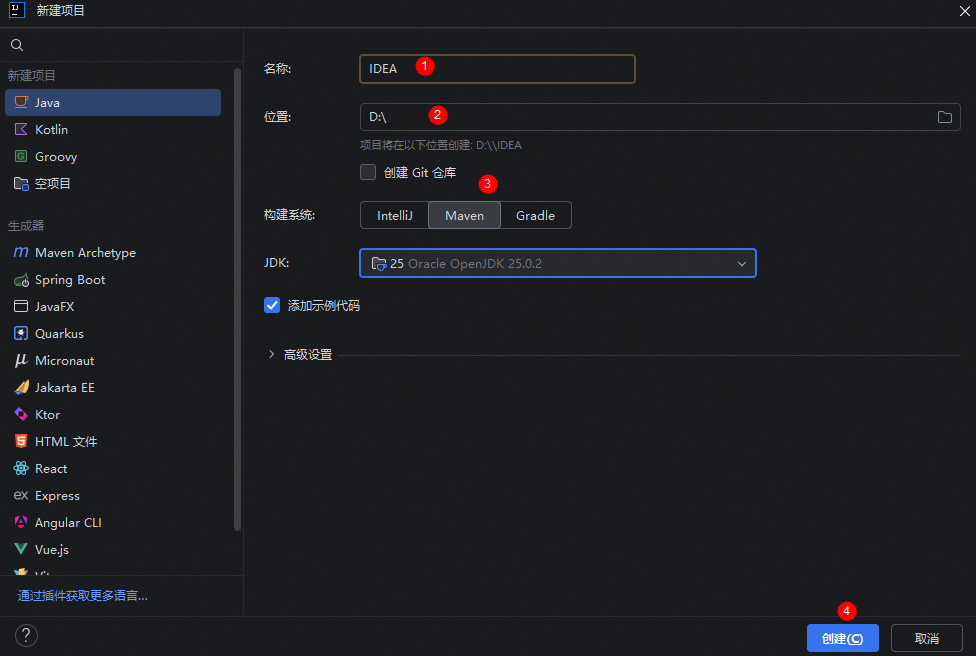Click the project type list scrollbar
The image size is (976, 656).
(237, 299)
